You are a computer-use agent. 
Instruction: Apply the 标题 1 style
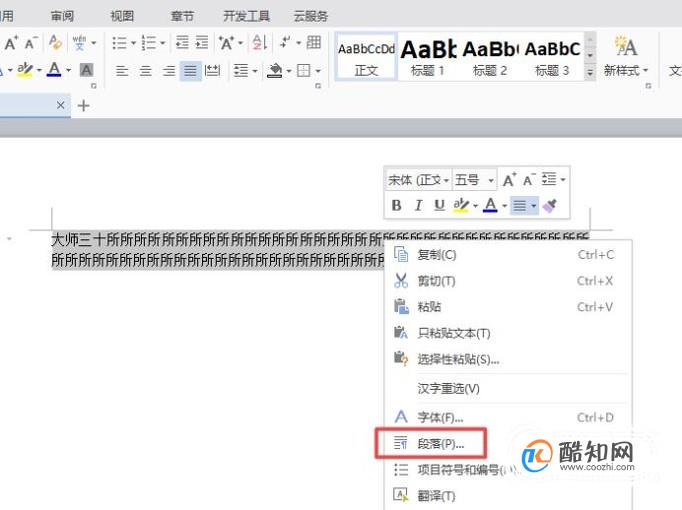428,57
